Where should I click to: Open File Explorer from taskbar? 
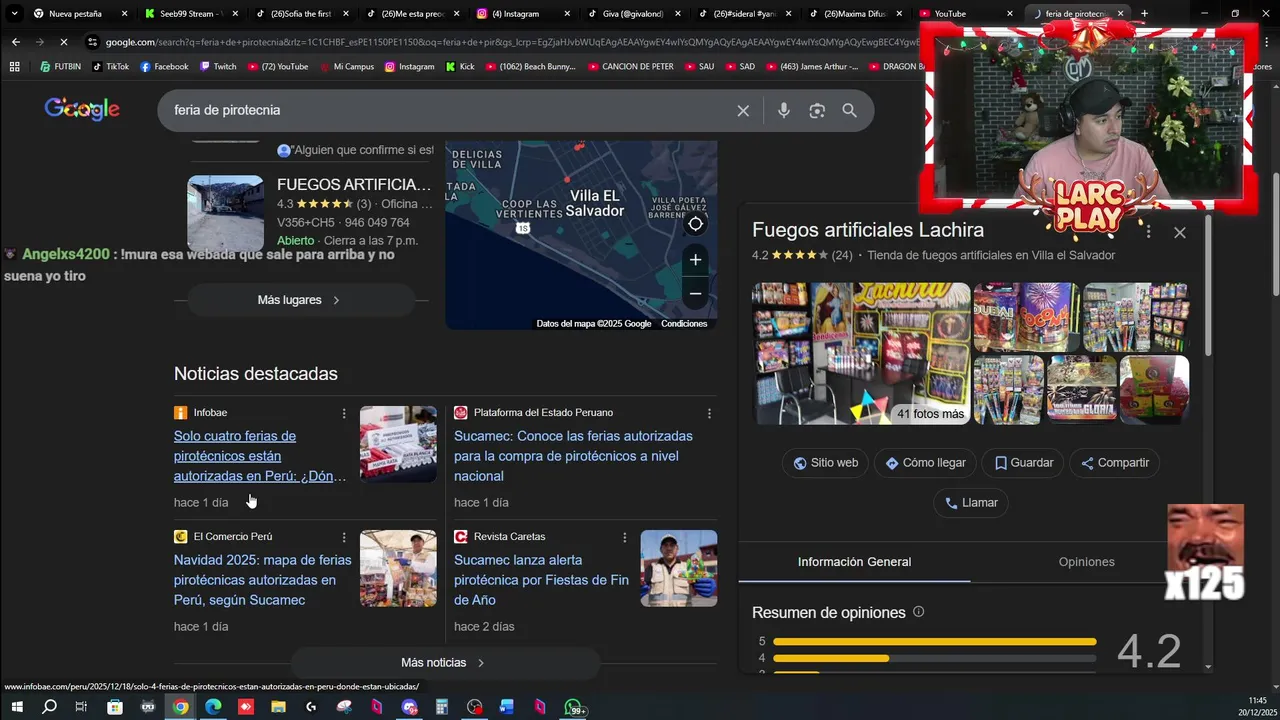click(278, 707)
